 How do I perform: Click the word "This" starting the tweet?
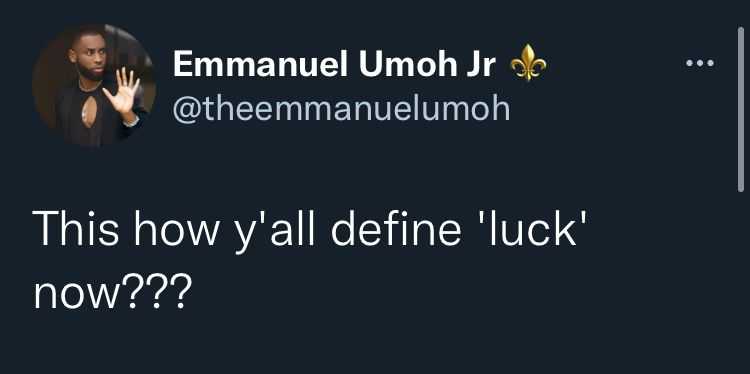(76, 229)
